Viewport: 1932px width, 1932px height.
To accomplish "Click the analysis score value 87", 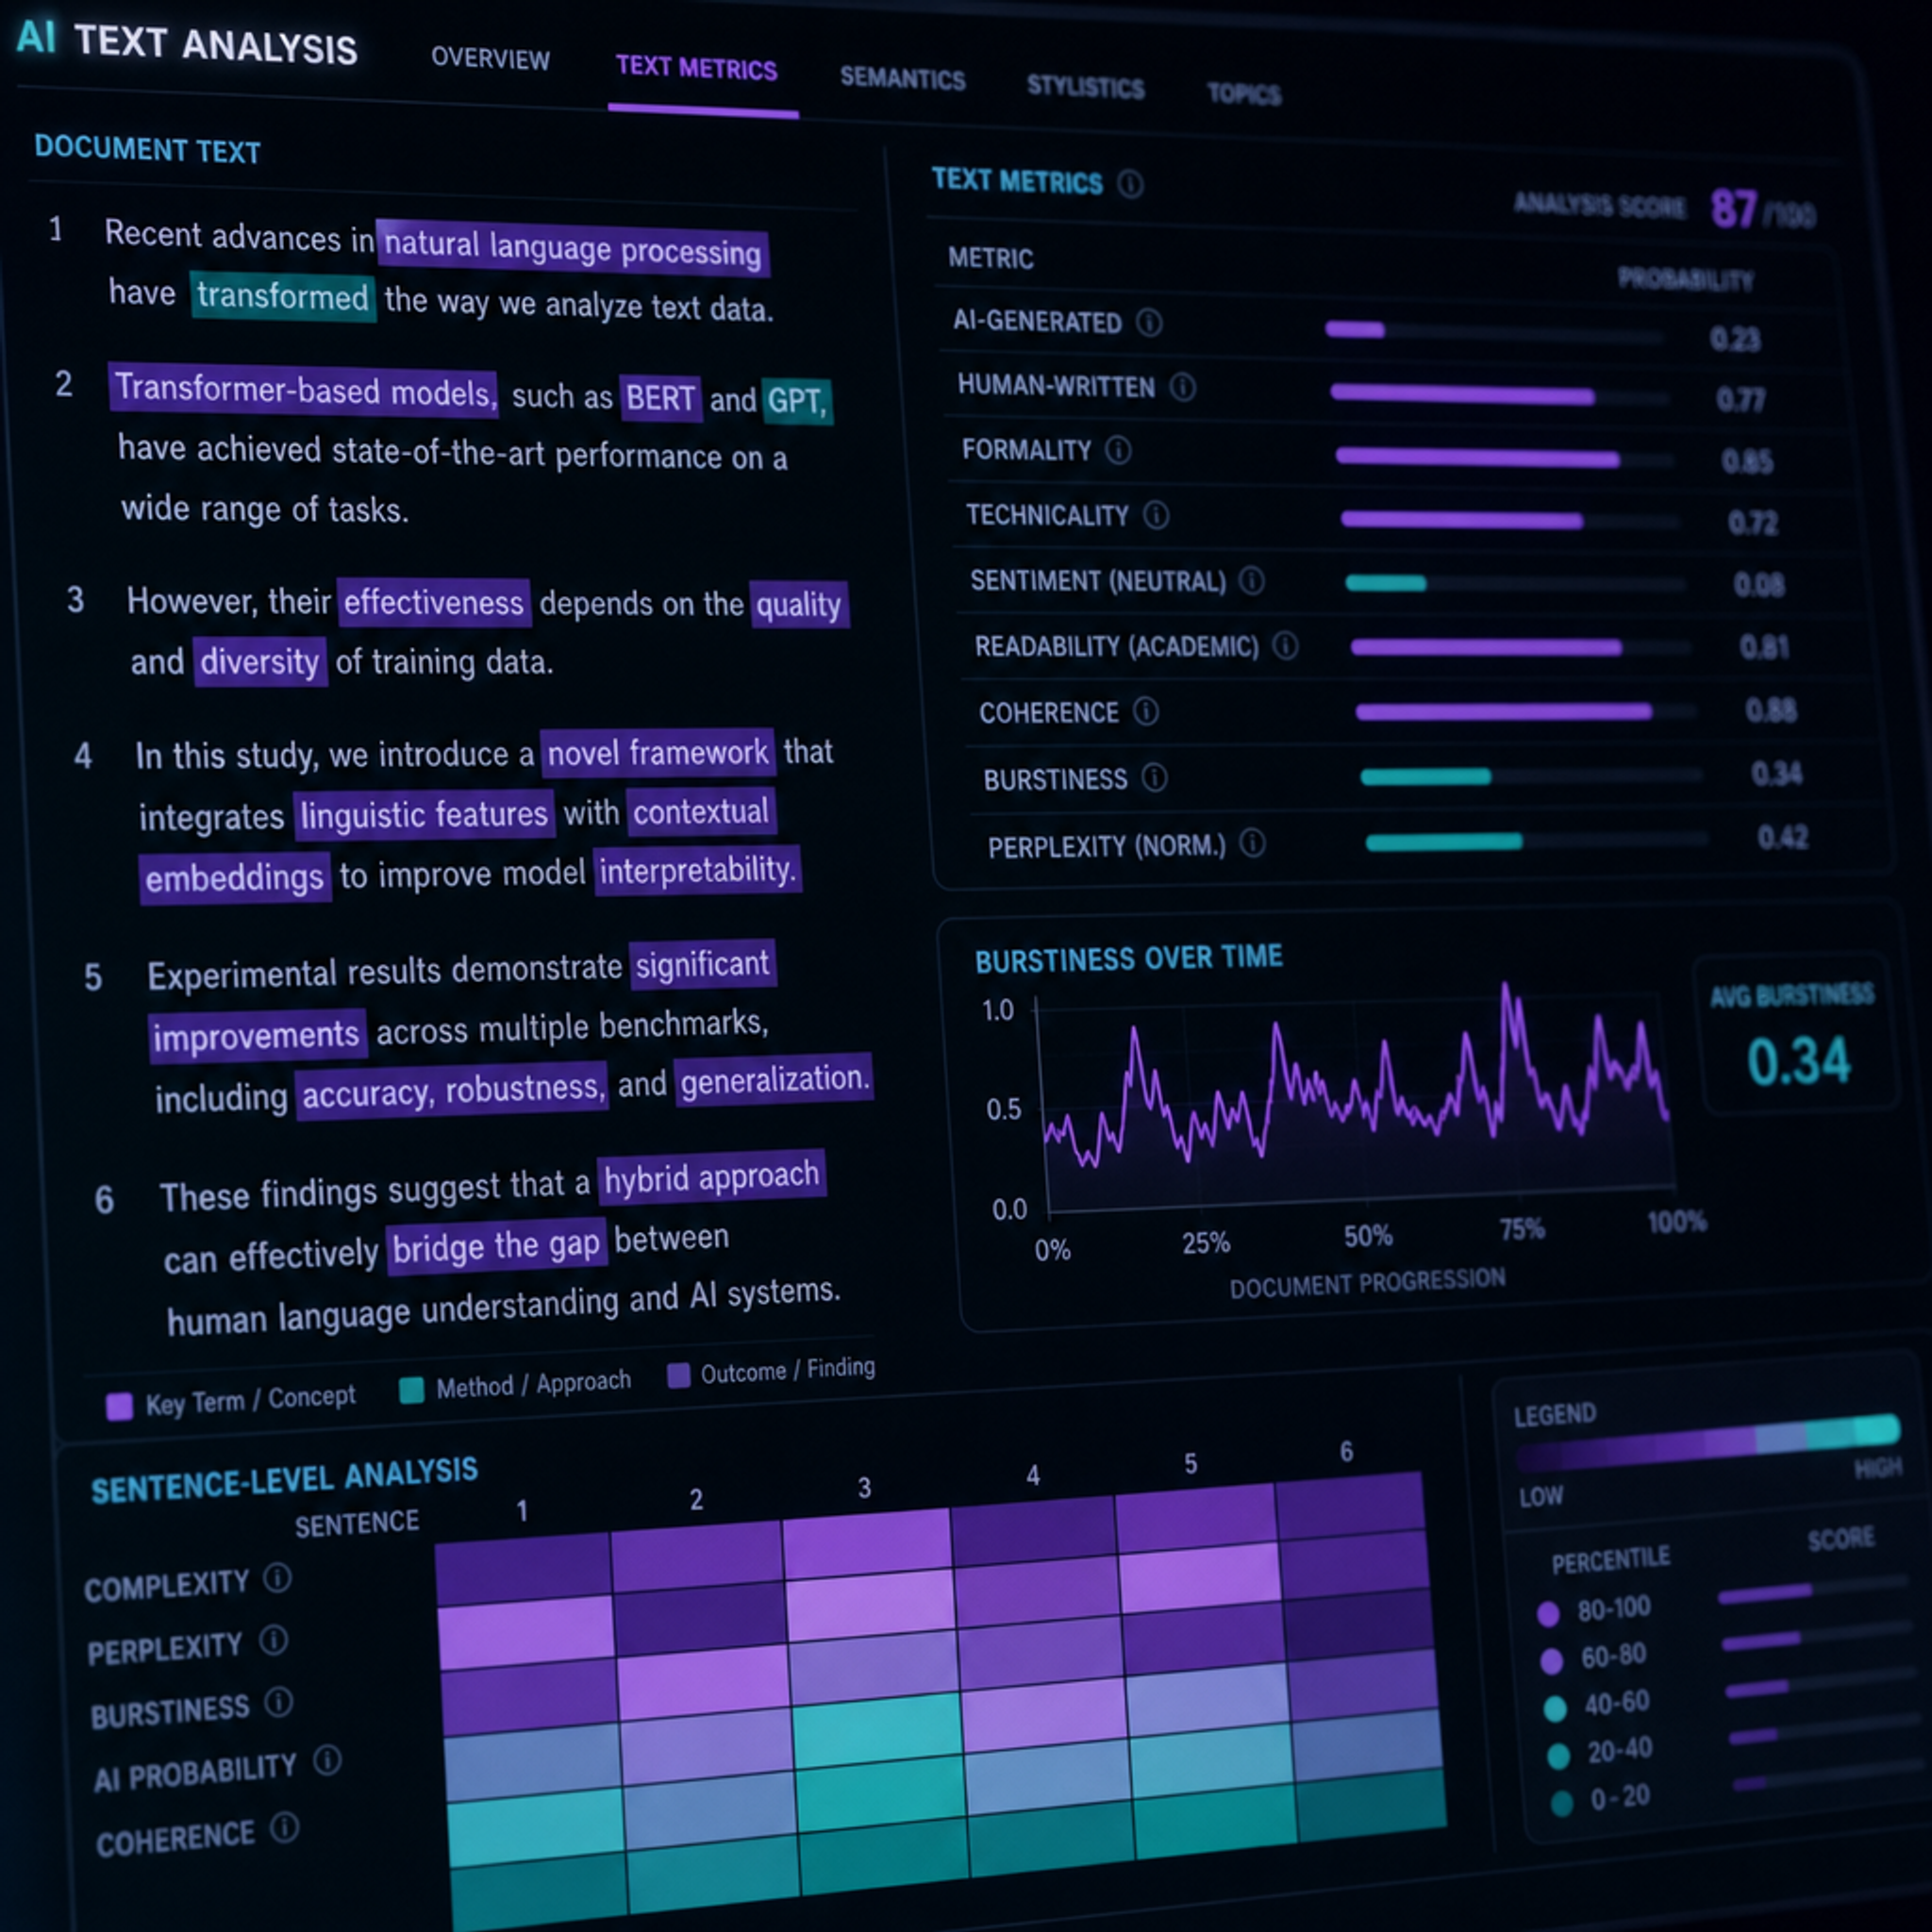I will (1733, 210).
